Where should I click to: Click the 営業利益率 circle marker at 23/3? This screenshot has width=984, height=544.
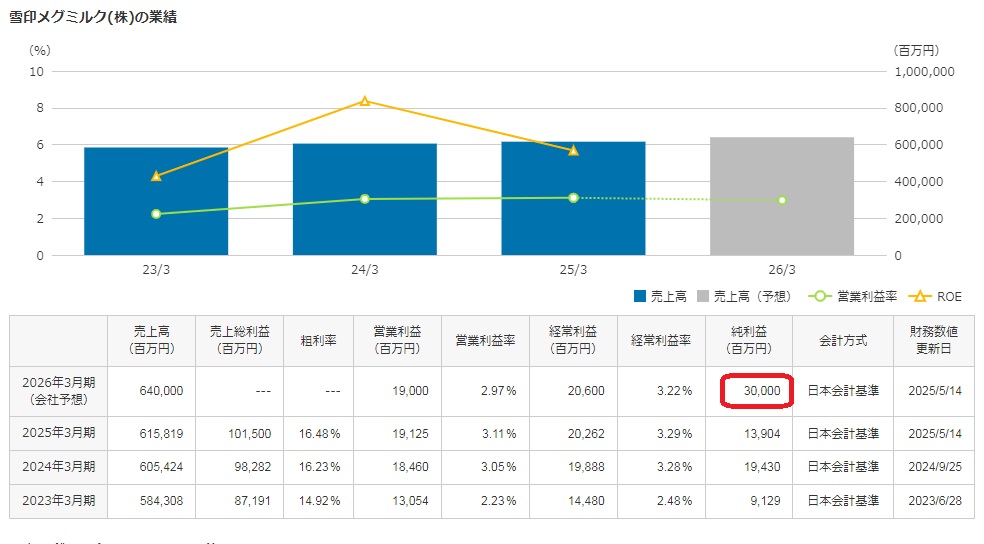(156, 214)
